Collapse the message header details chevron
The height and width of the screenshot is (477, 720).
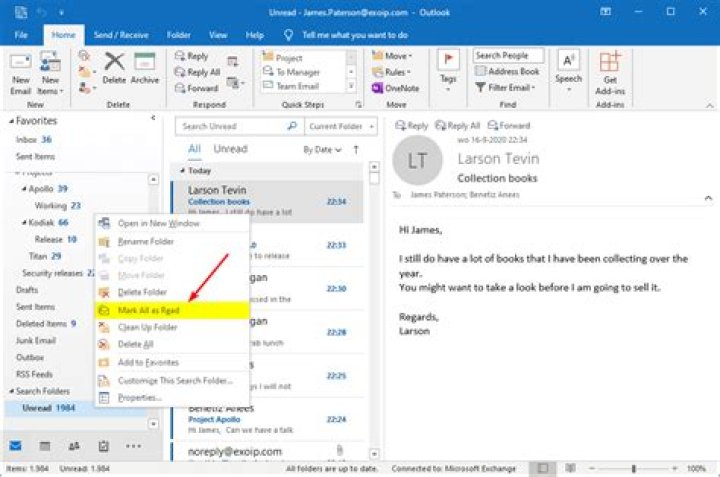708,198
